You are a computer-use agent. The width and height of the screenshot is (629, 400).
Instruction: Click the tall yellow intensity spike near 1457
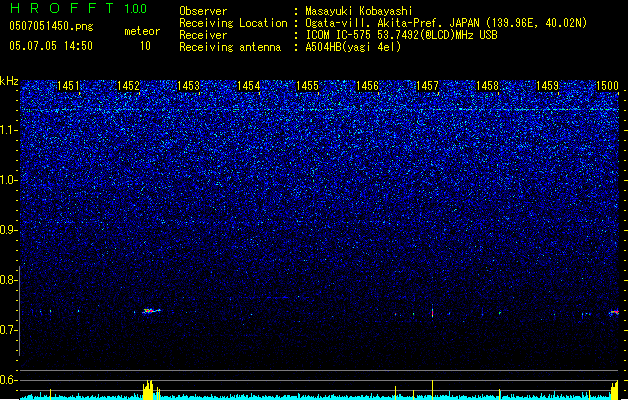point(432,390)
